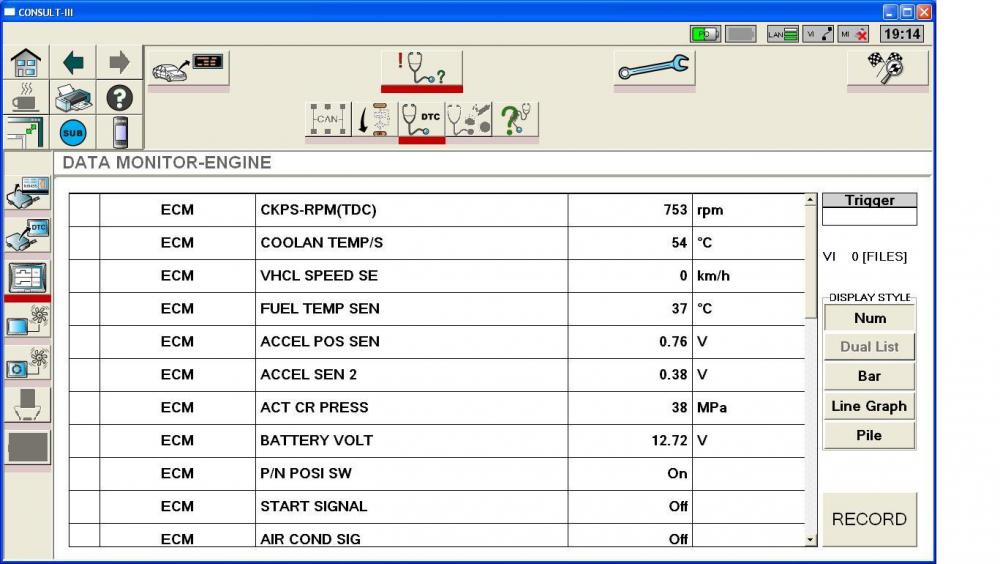
Task: Open the printer icon to print
Action: point(73,98)
